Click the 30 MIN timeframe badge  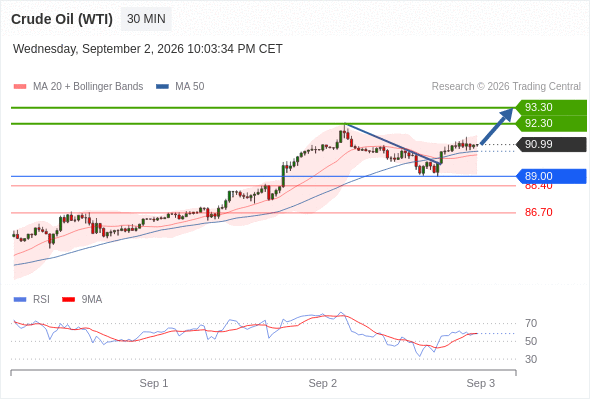(146, 19)
